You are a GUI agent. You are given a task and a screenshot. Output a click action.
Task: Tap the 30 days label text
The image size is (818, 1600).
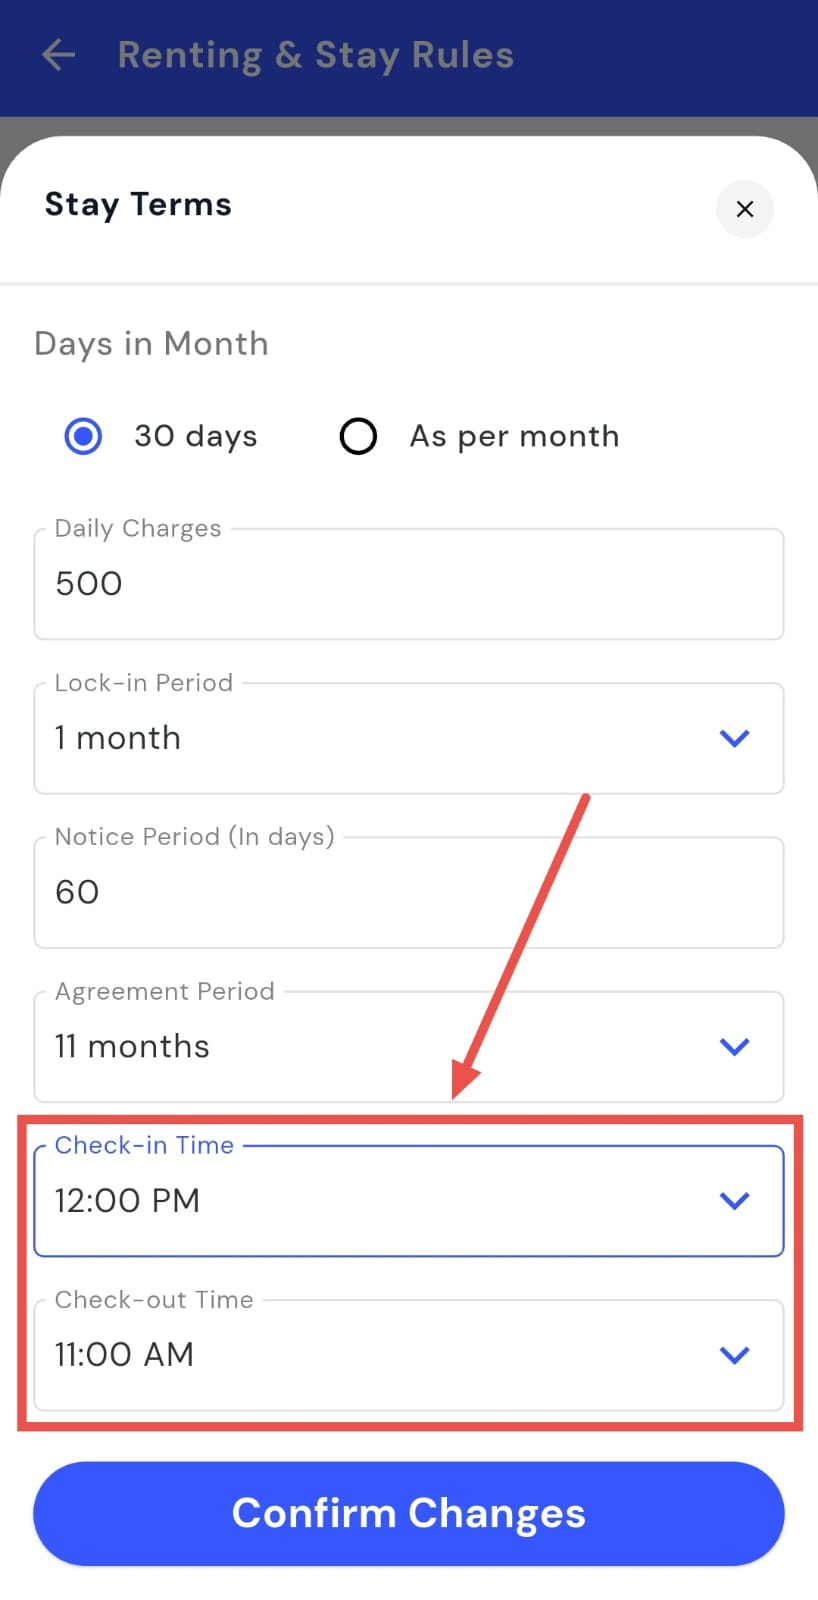coord(196,436)
